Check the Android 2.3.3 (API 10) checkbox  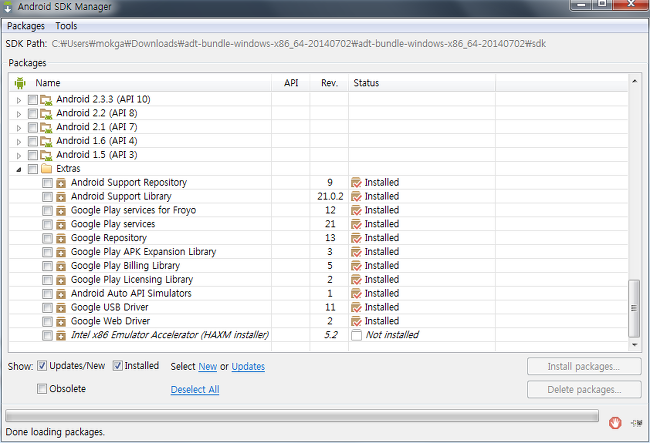(33, 99)
